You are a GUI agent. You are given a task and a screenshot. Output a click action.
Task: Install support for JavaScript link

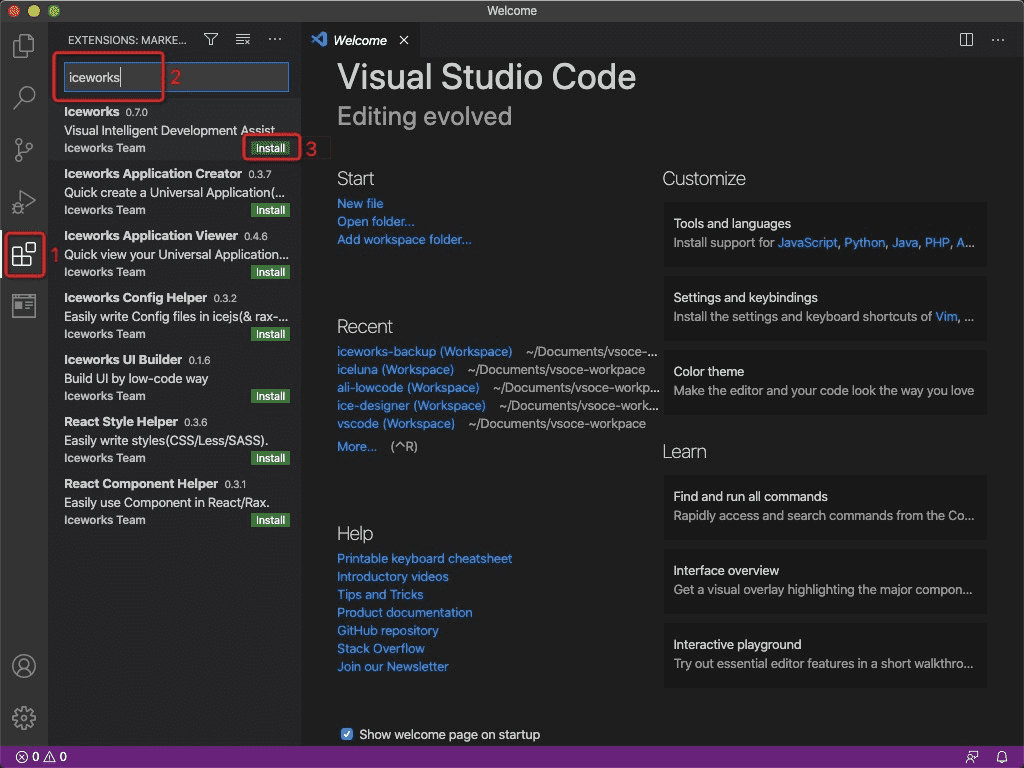[x=807, y=243]
